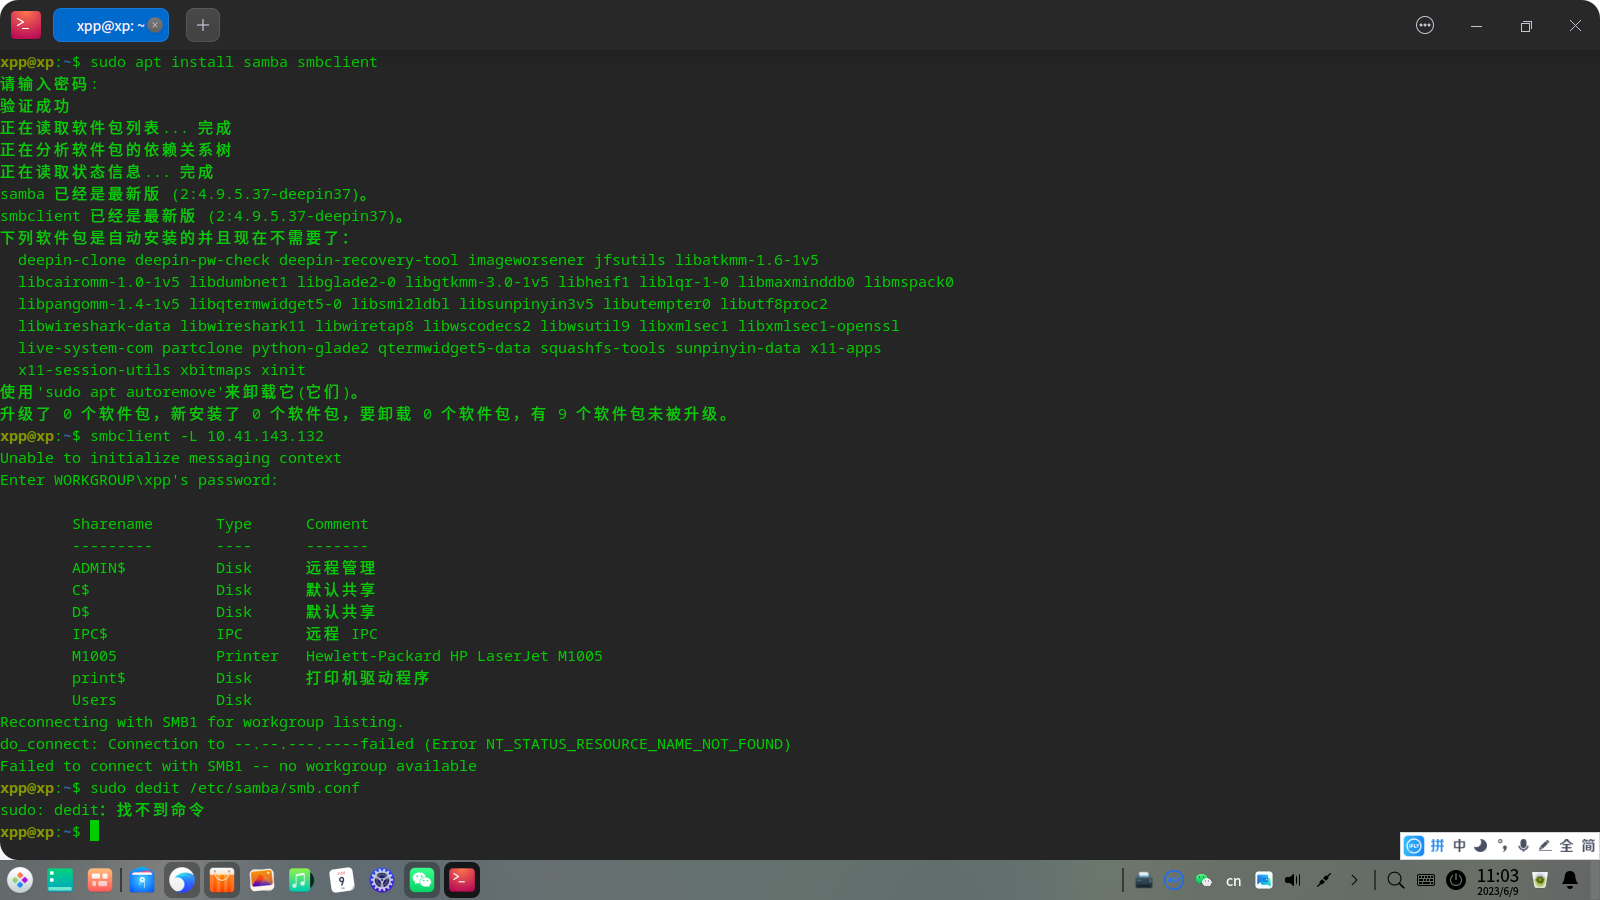This screenshot has width=1600, height=900.
Task: Click the command 'sudo dedit /etc/samba/smb.conf'
Action: (x=225, y=788)
